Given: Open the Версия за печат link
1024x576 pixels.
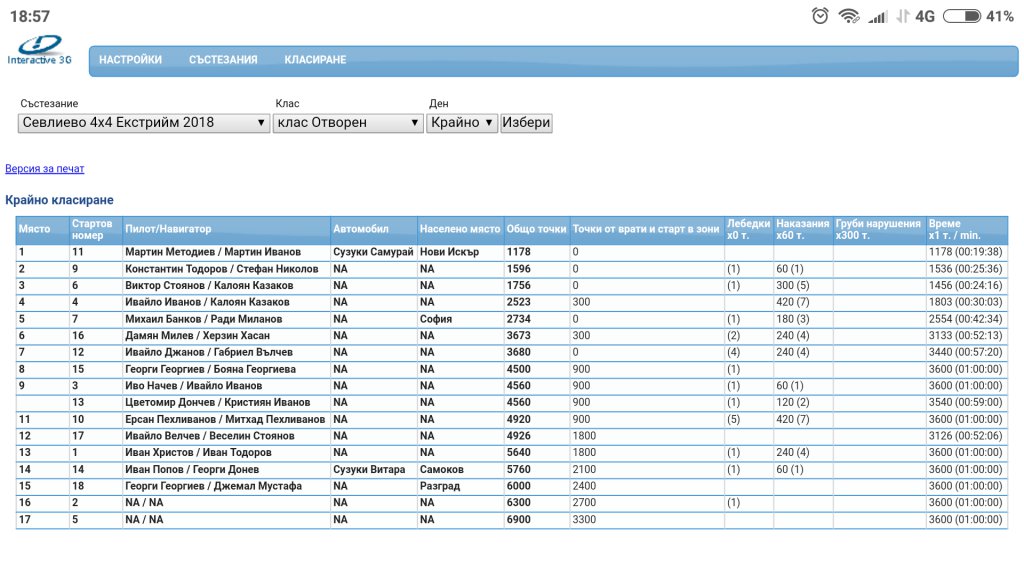Looking at the screenshot, I should (45, 169).
